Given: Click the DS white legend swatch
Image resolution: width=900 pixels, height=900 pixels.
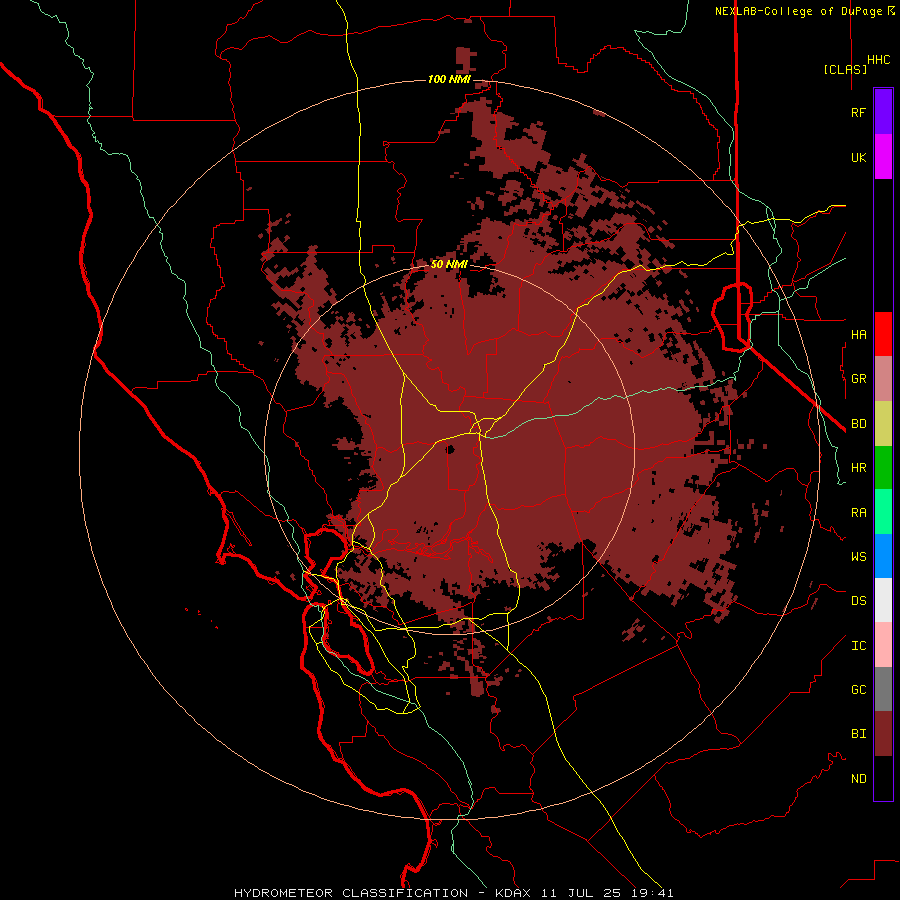Looking at the screenshot, I should tap(883, 600).
